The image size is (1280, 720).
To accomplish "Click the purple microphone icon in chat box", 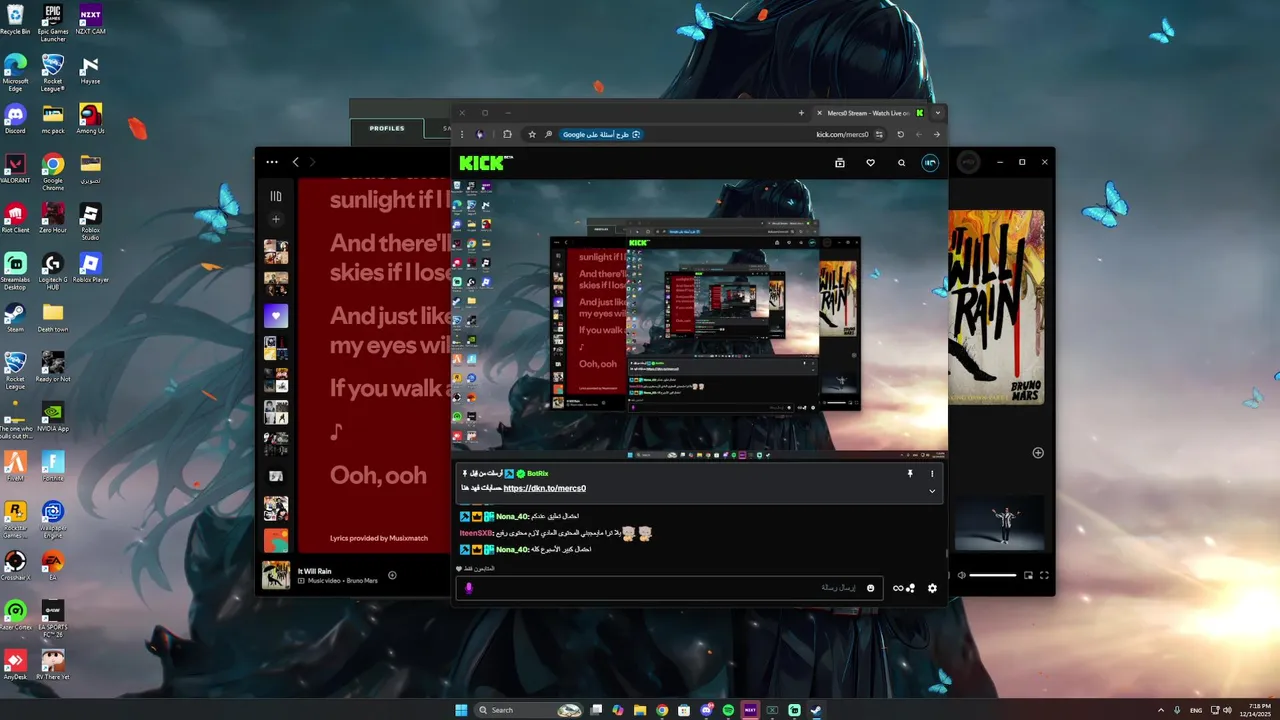I will pyautogui.click(x=468, y=588).
